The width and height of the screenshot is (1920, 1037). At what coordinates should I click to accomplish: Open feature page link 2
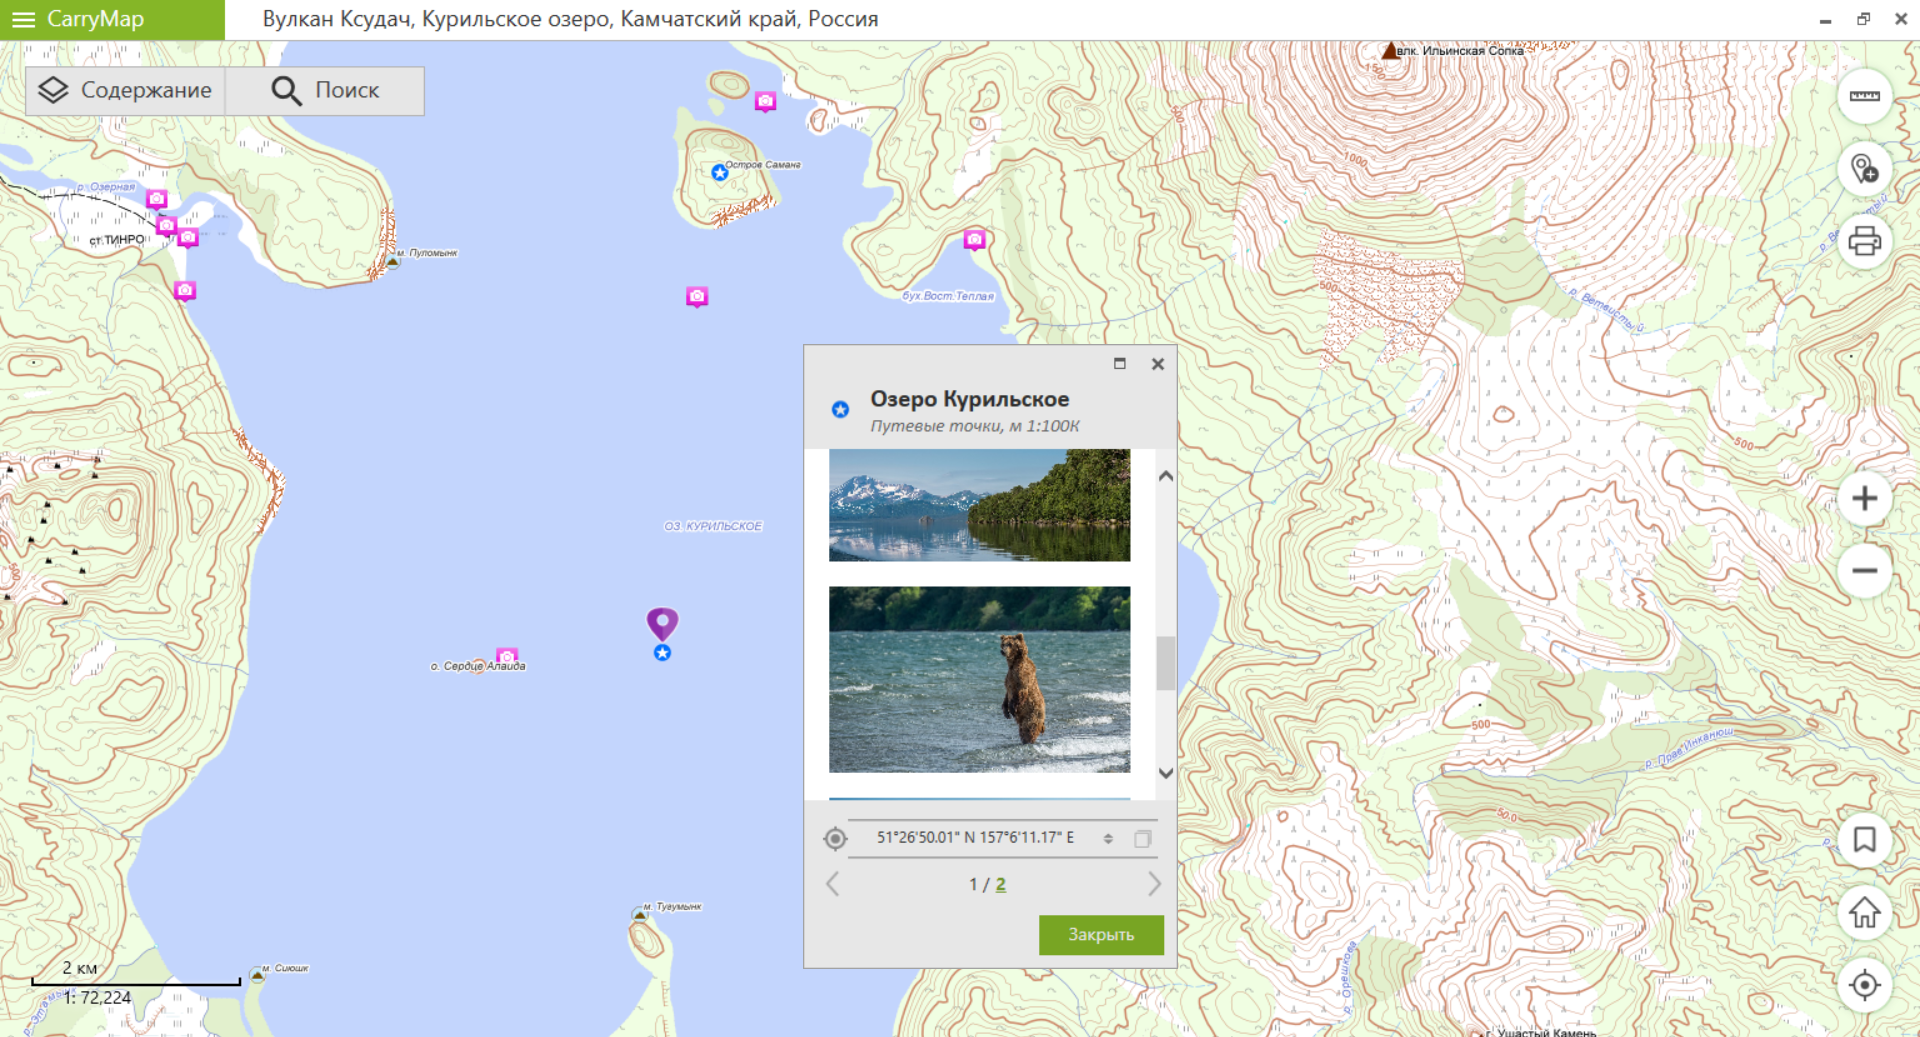click(x=1000, y=885)
